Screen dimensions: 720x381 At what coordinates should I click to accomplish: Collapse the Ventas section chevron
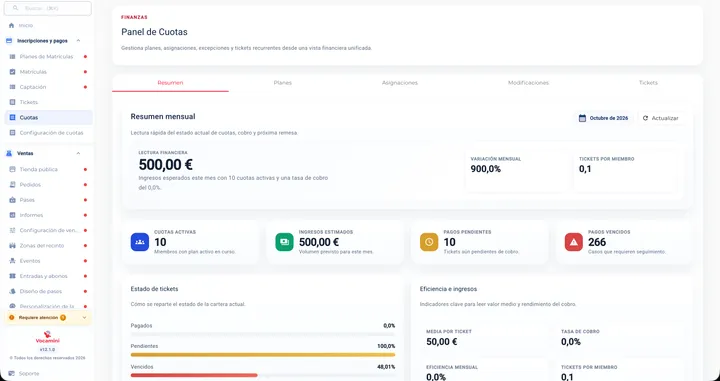(x=78, y=153)
